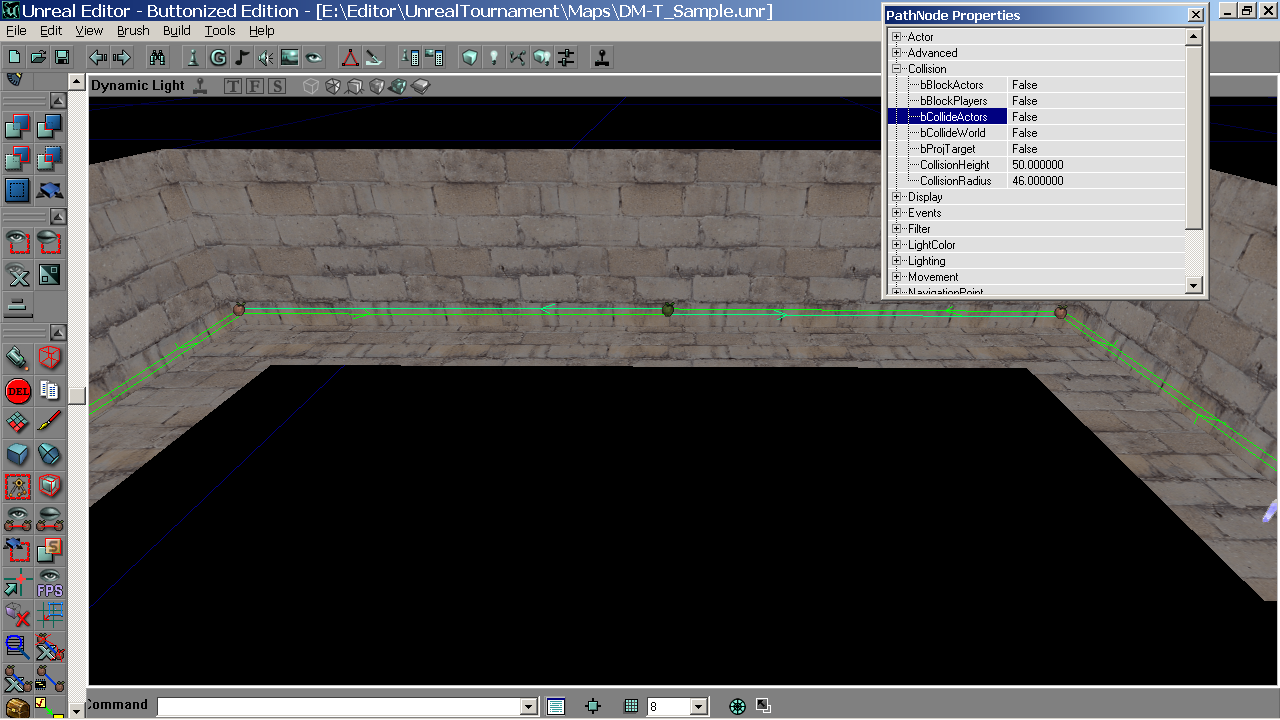Open the View menu
This screenshot has width=1280, height=720.
click(89, 31)
